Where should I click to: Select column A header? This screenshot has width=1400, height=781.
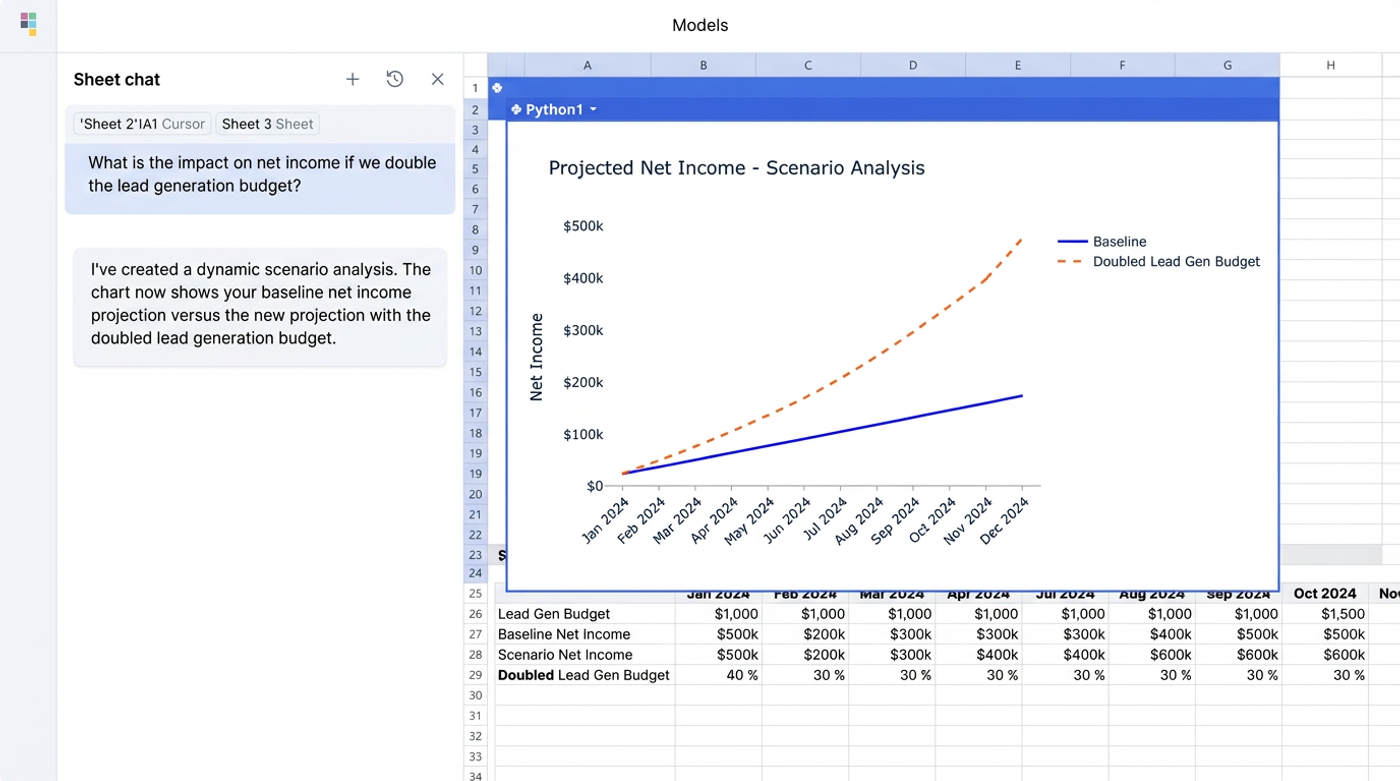[587, 65]
